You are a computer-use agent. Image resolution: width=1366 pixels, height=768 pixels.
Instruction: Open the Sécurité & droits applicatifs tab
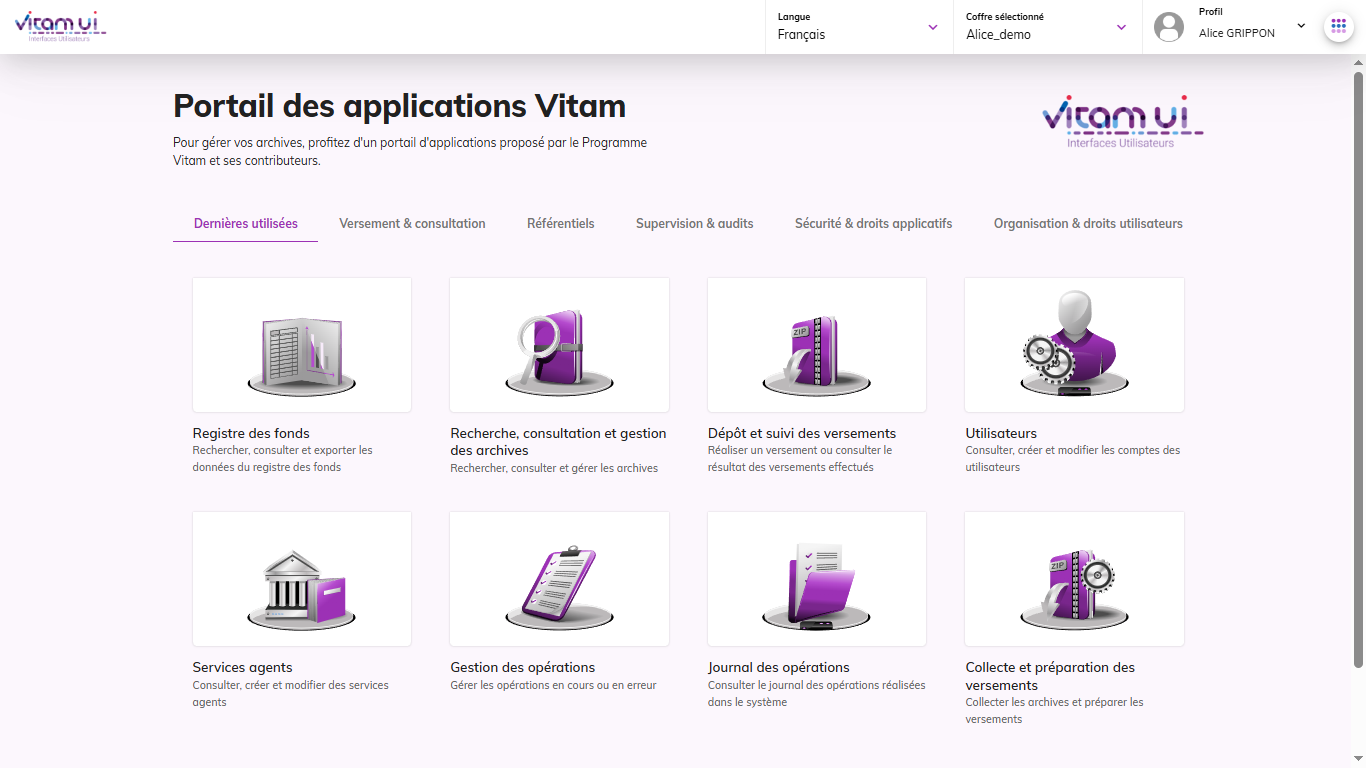point(873,224)
